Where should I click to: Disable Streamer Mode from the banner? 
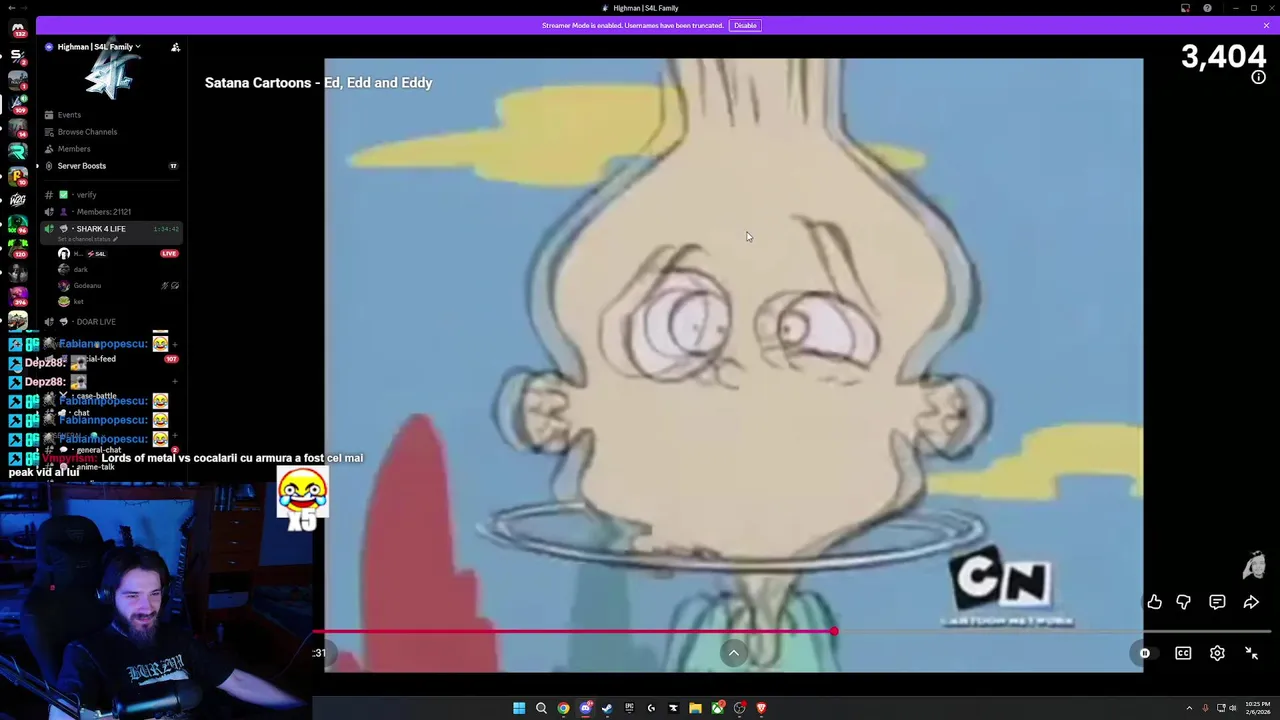point(745,25)
